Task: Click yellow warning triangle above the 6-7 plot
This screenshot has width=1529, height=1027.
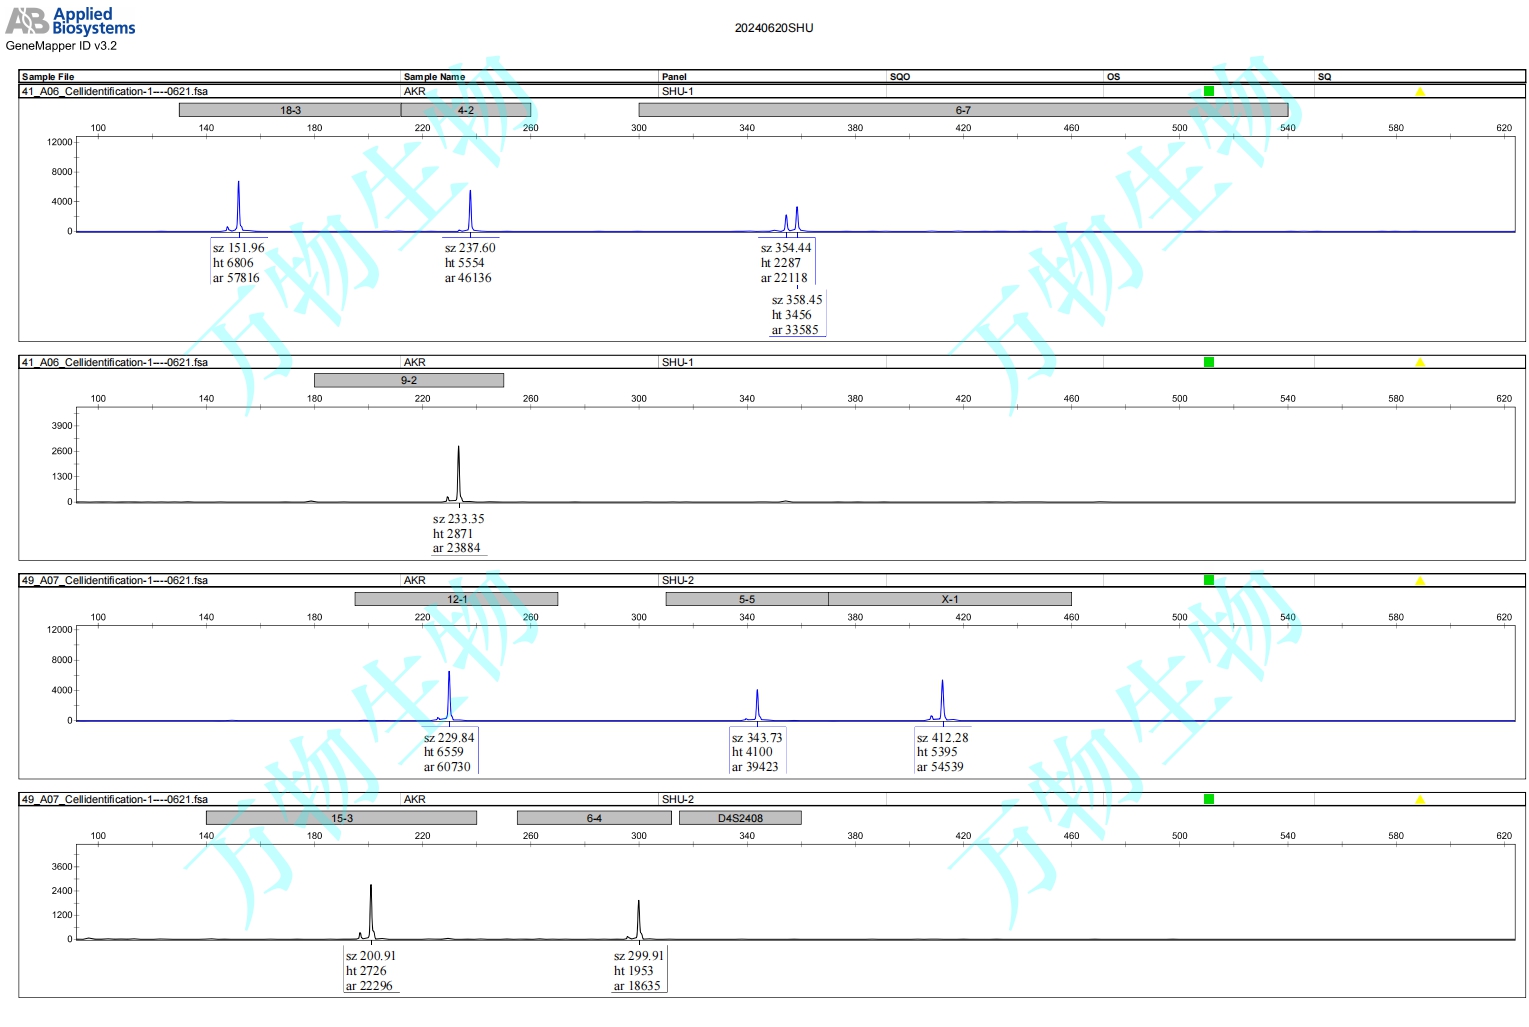Action: pyautogui.click(x=1419, y=92)
